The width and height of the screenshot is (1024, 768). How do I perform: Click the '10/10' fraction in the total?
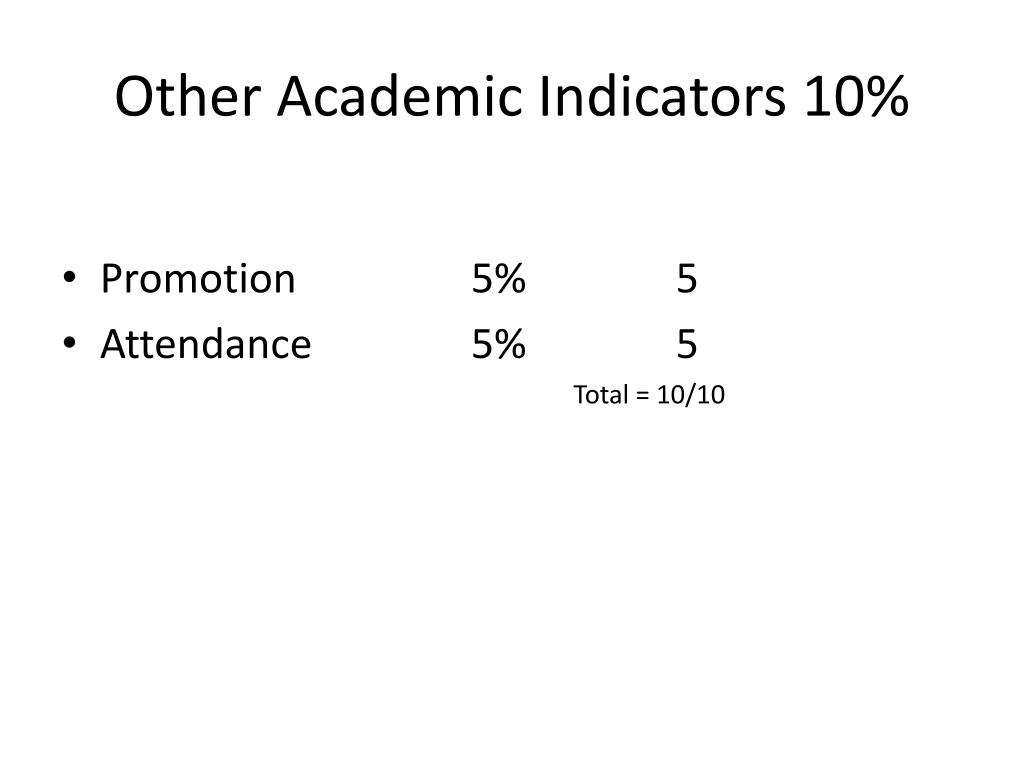pos(691,394)
